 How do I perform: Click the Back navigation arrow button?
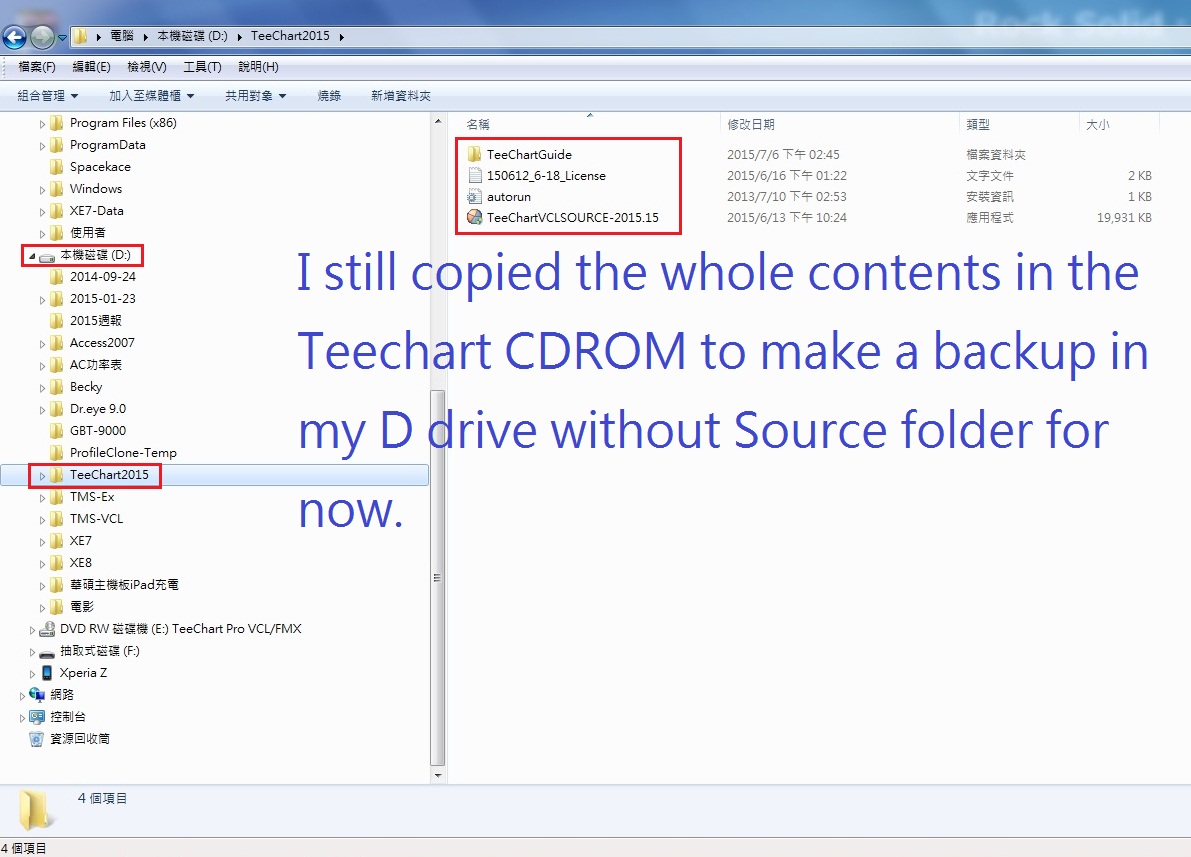[14, 36]
